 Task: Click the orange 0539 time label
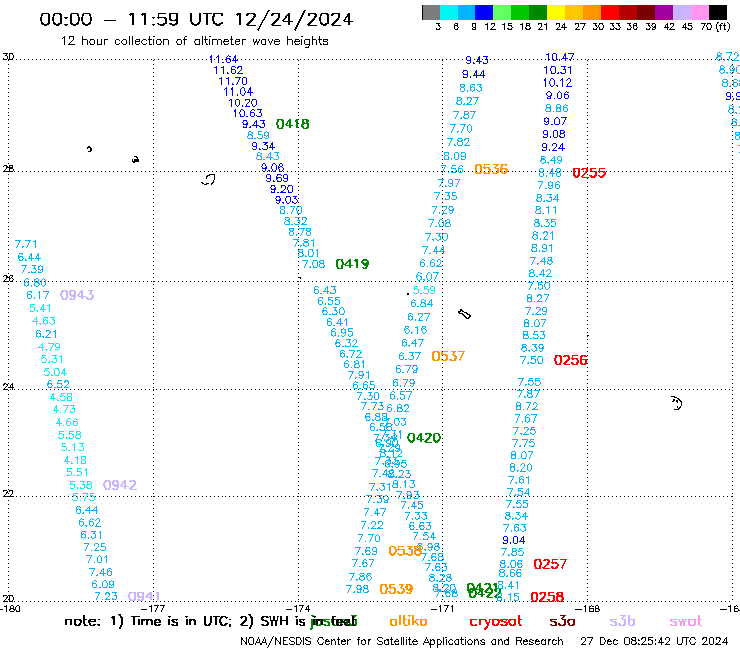396,589
